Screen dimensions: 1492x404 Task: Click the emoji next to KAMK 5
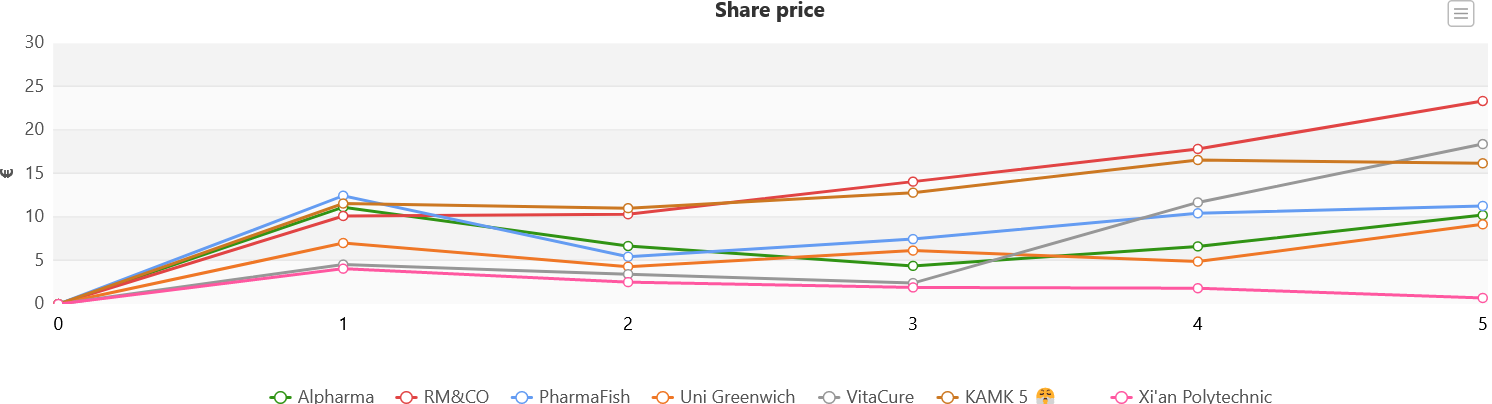pos(1046,397)
